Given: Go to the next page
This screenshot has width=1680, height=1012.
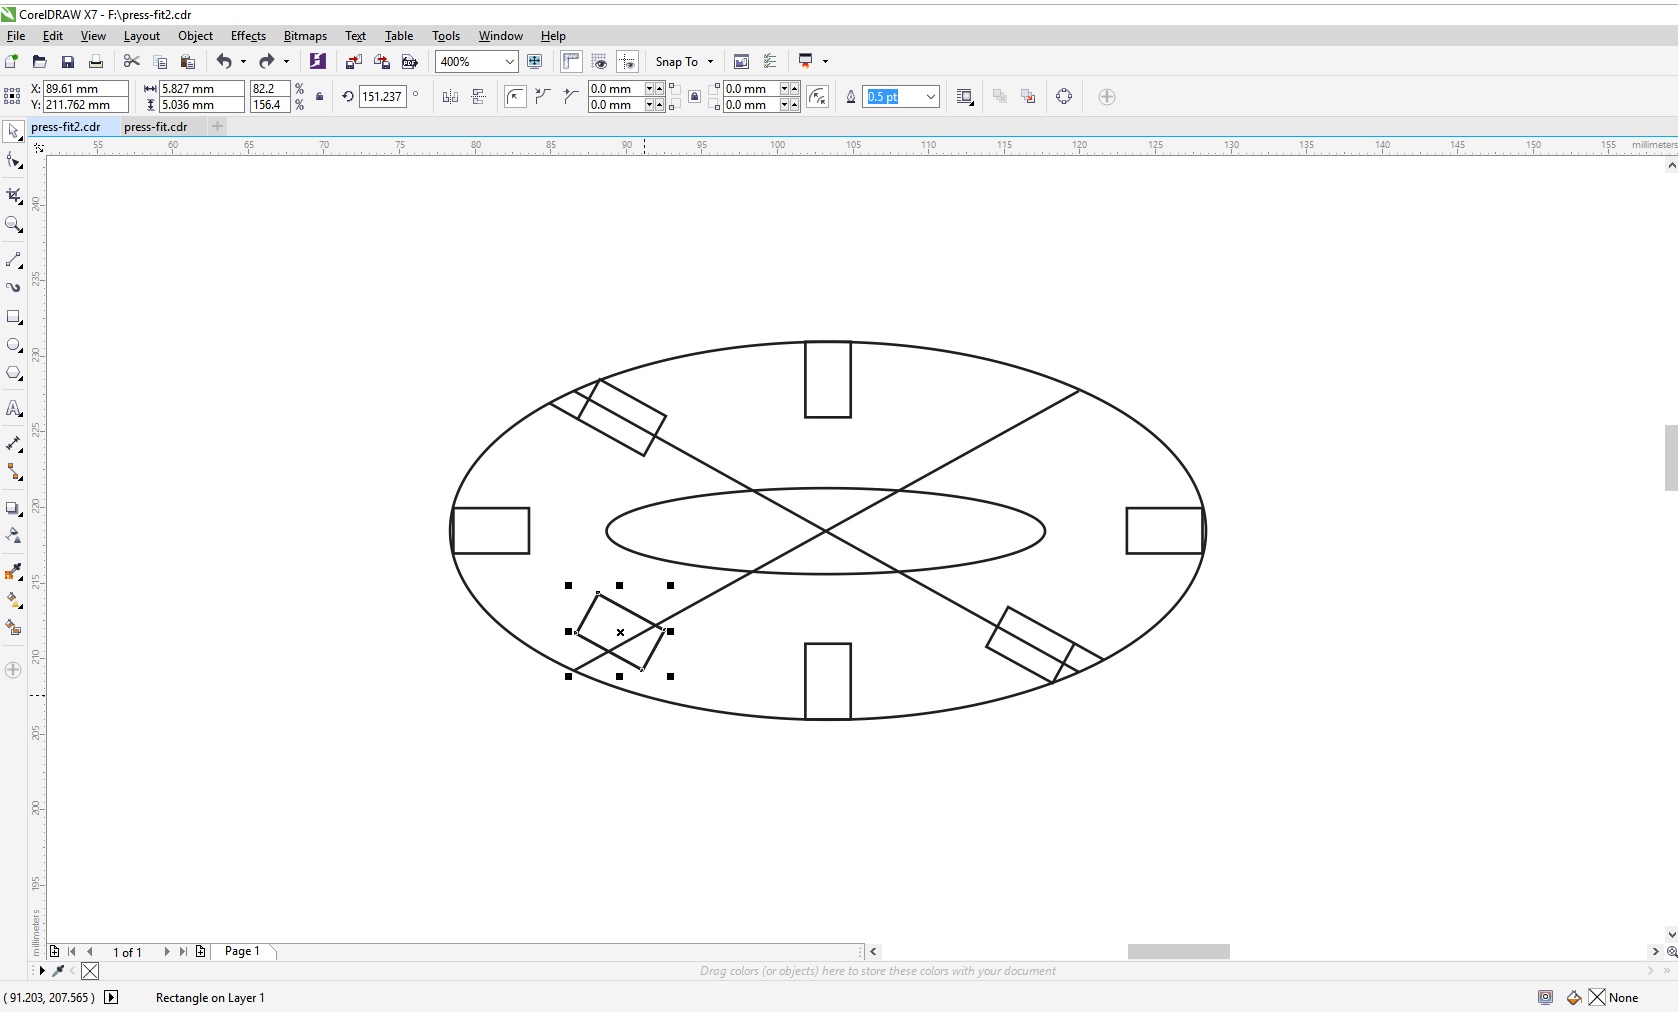Looking at the screenshot, I should (x=167, y=952).
